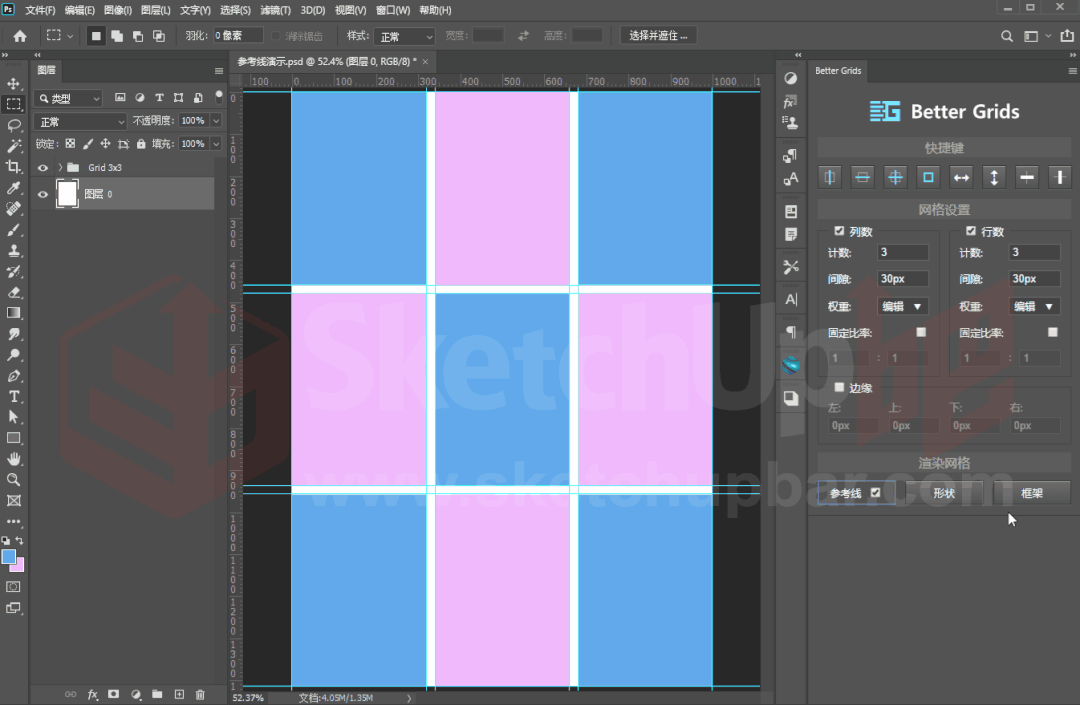The height and width of the screenshot is (705, 1080).
Task: Toggle lock all layer icon
Action: pyautogui.click(x=141, y=144)
